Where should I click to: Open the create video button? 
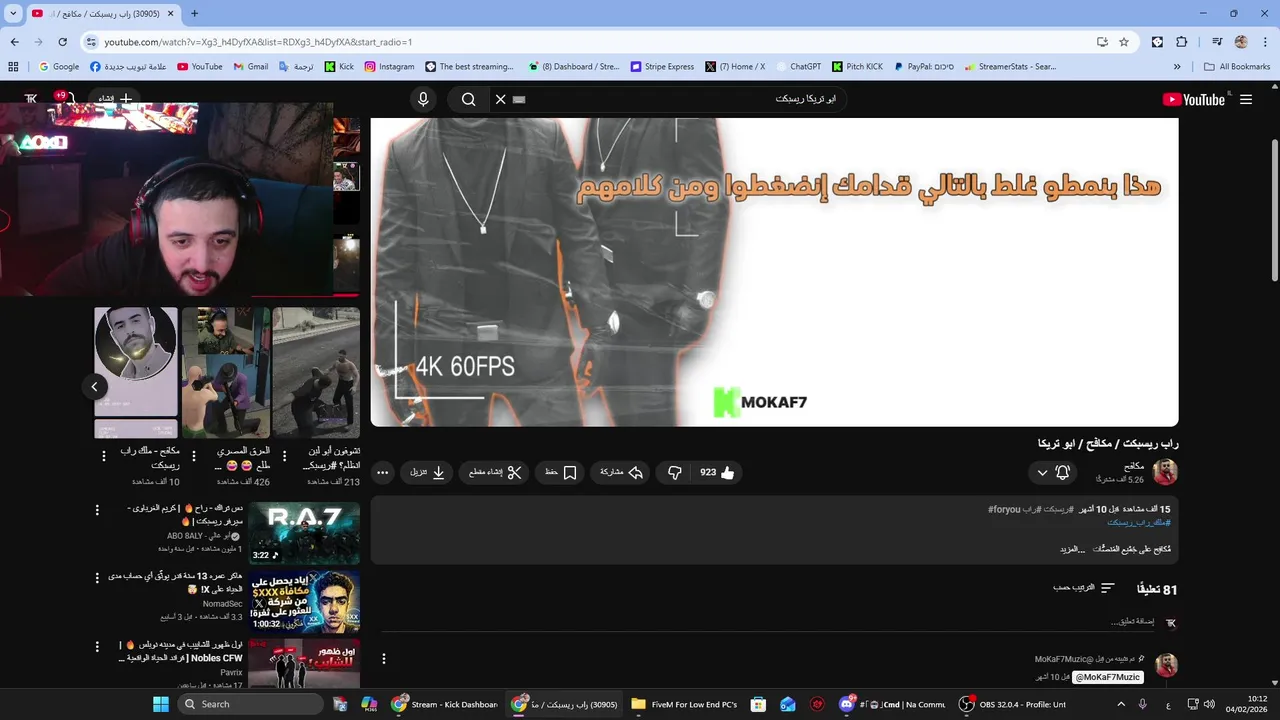point(116,99)
